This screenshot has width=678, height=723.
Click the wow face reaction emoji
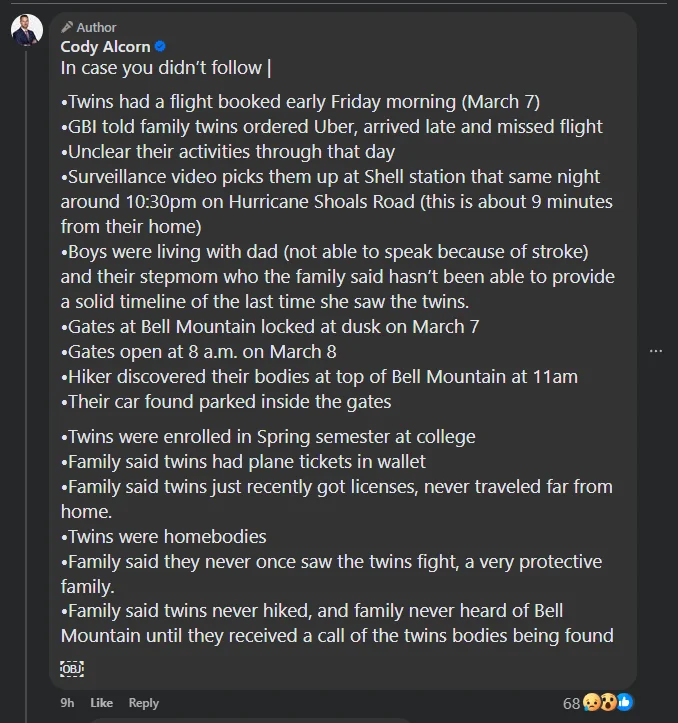click(x=608, y=702)
